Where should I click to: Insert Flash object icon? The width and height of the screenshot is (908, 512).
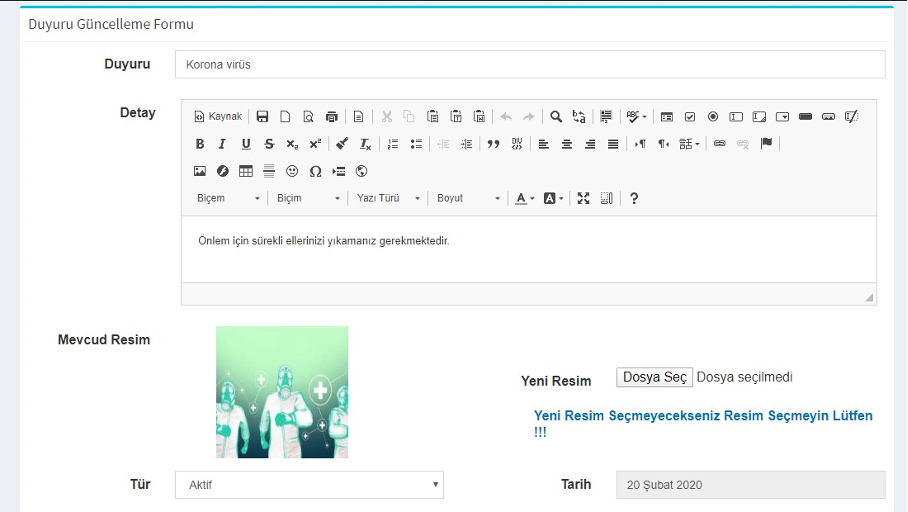(x=223, y=171)
